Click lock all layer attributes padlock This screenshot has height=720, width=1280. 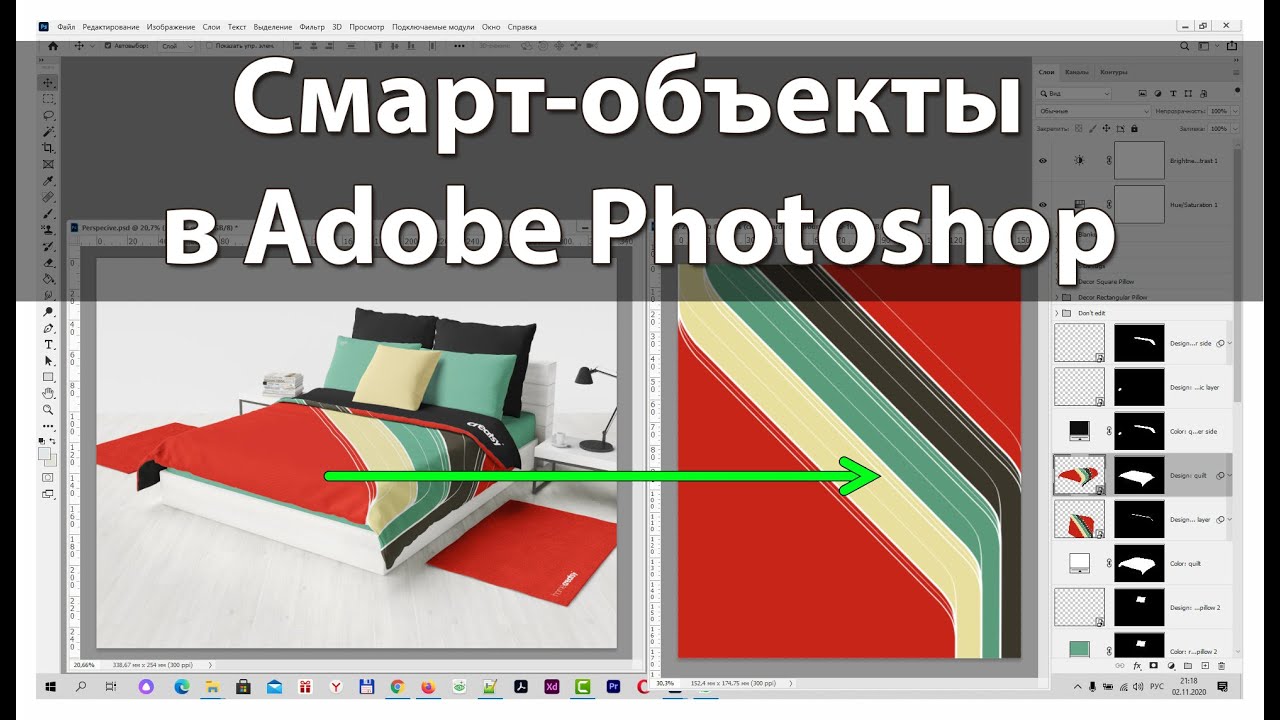click(1134, 129)
